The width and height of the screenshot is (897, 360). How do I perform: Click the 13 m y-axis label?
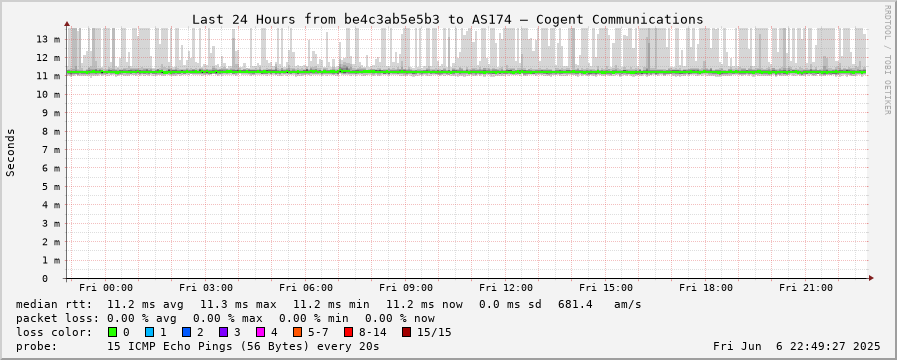click(x=49, y=39)
